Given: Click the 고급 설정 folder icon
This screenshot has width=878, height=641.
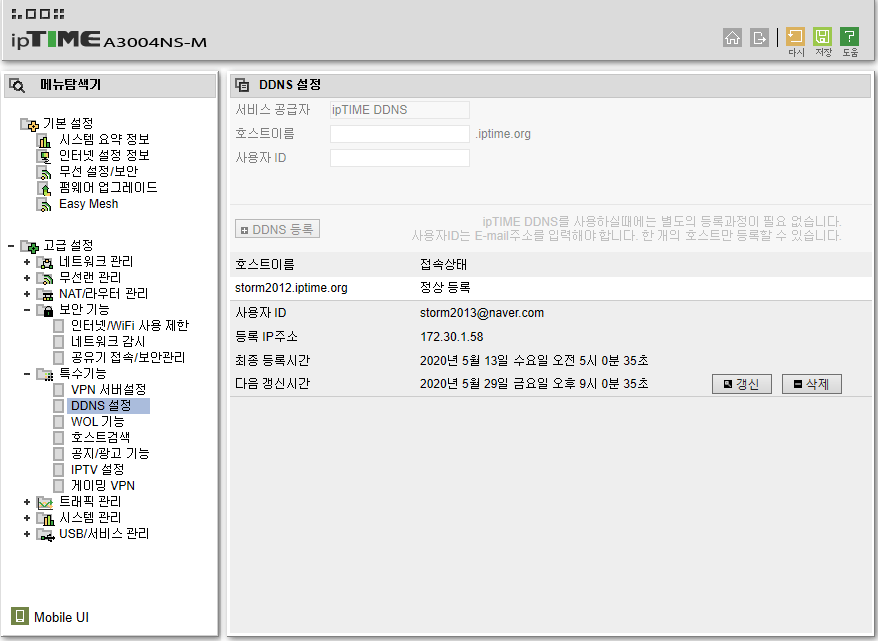Looking at the screenshot, I should tap(30, 246).
